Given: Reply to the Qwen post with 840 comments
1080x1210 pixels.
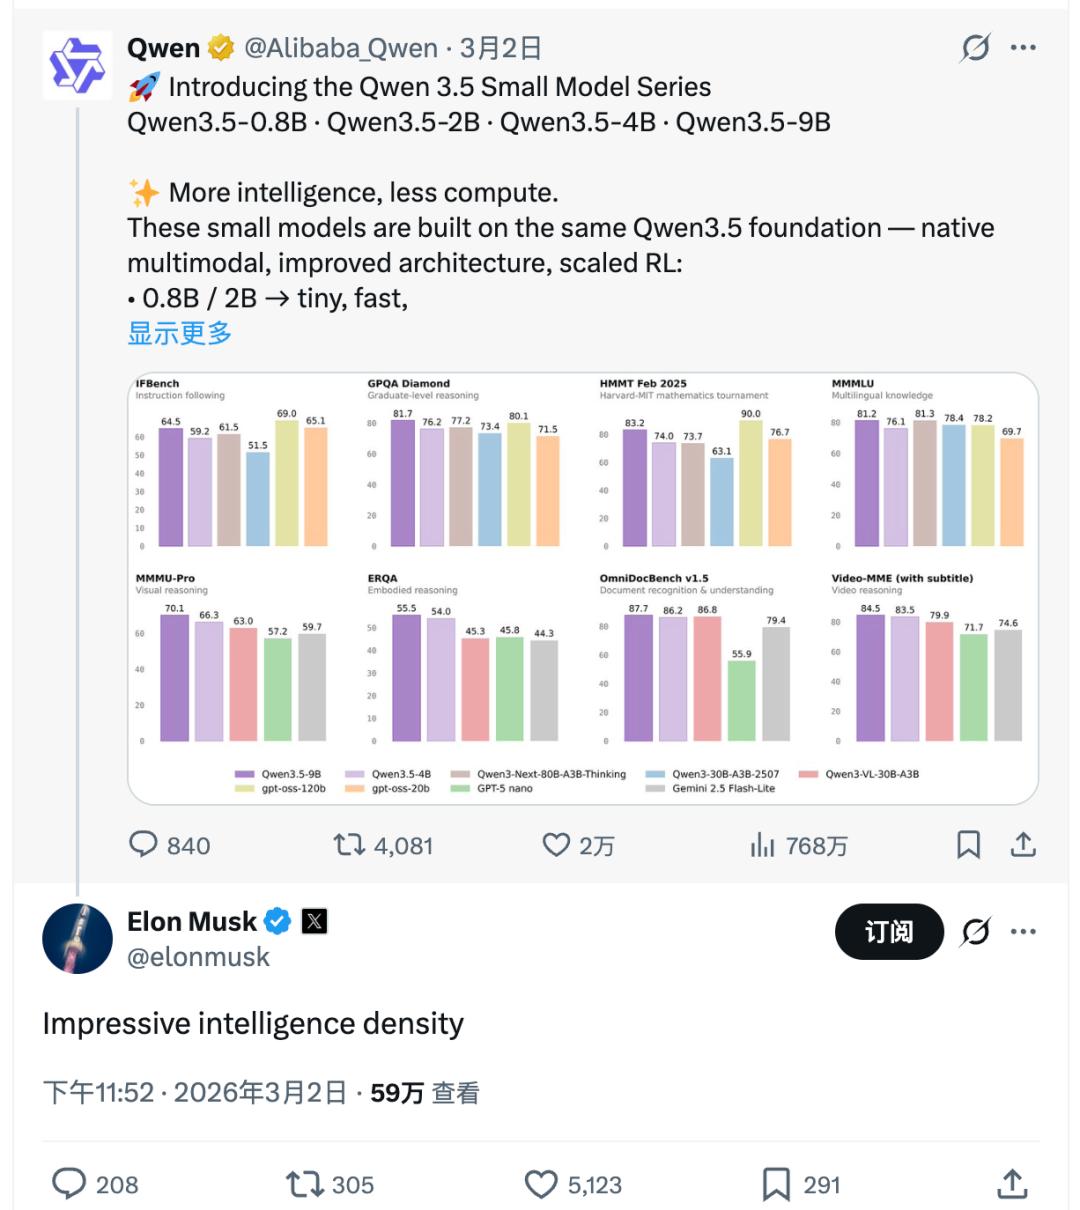Looking at the screenshot, I should pyautogui.click(x=144, y=845).
